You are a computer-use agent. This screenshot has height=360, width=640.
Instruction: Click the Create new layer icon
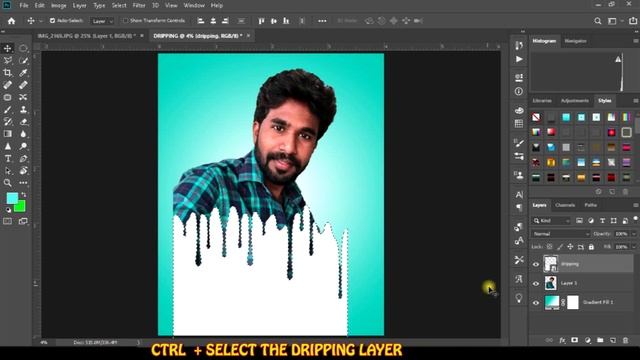click(x=613, y=340)
